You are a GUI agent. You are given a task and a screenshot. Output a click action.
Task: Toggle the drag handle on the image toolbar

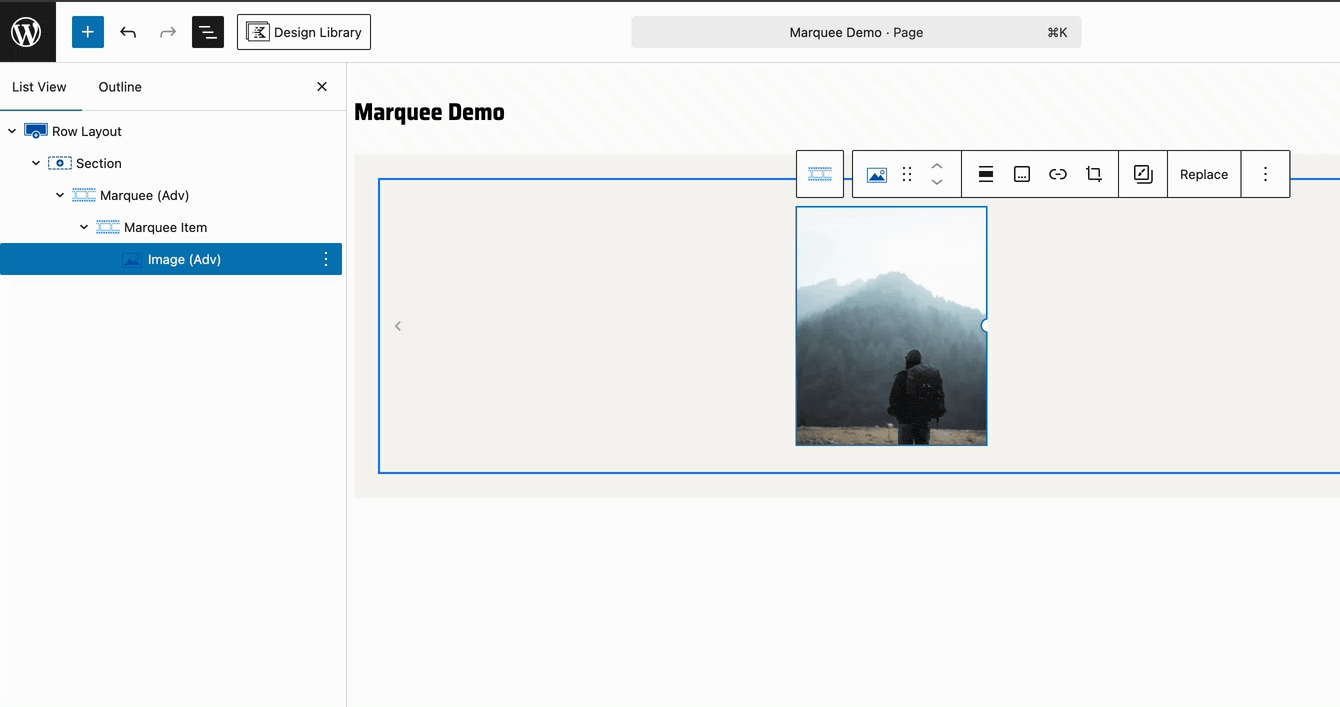point(907,174)
